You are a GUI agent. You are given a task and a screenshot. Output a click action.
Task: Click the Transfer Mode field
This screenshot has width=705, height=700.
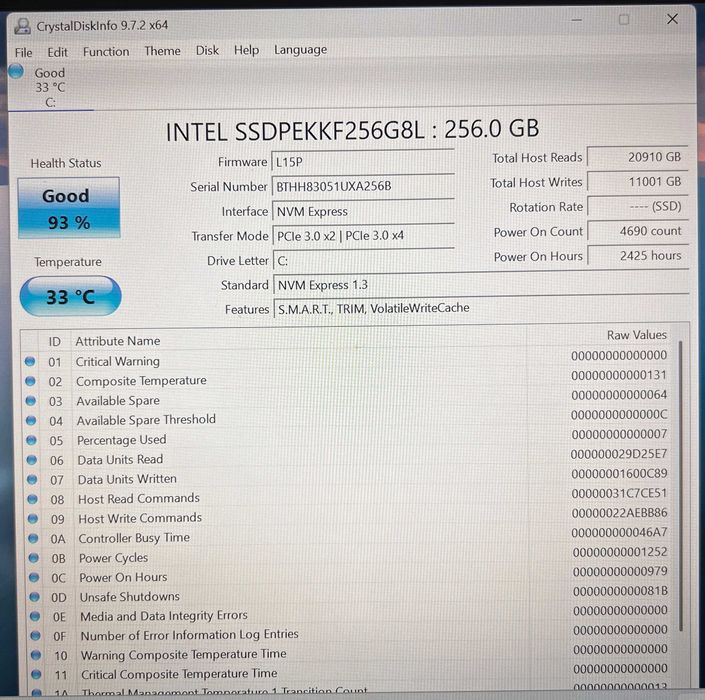click(364, 236)
